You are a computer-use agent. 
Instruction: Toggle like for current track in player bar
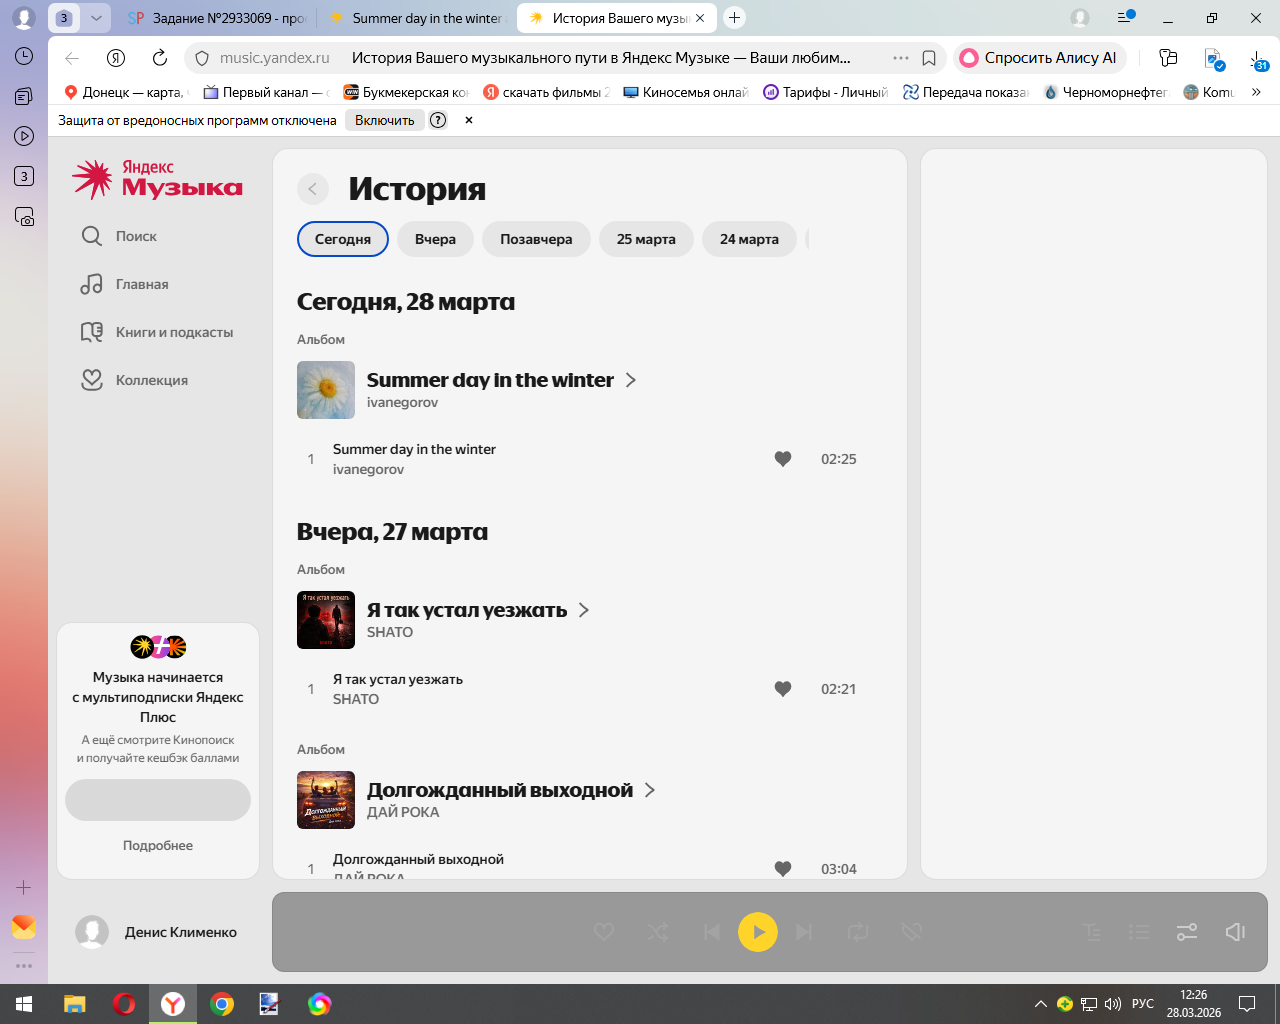(x=604, y=932)
